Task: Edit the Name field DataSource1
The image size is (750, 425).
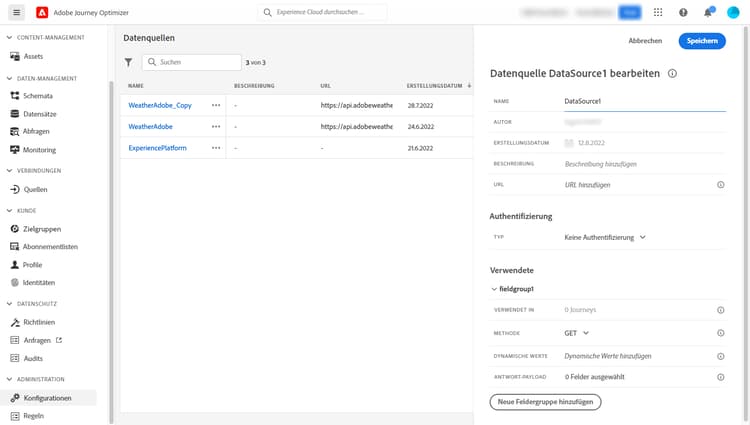Action: 644,101
